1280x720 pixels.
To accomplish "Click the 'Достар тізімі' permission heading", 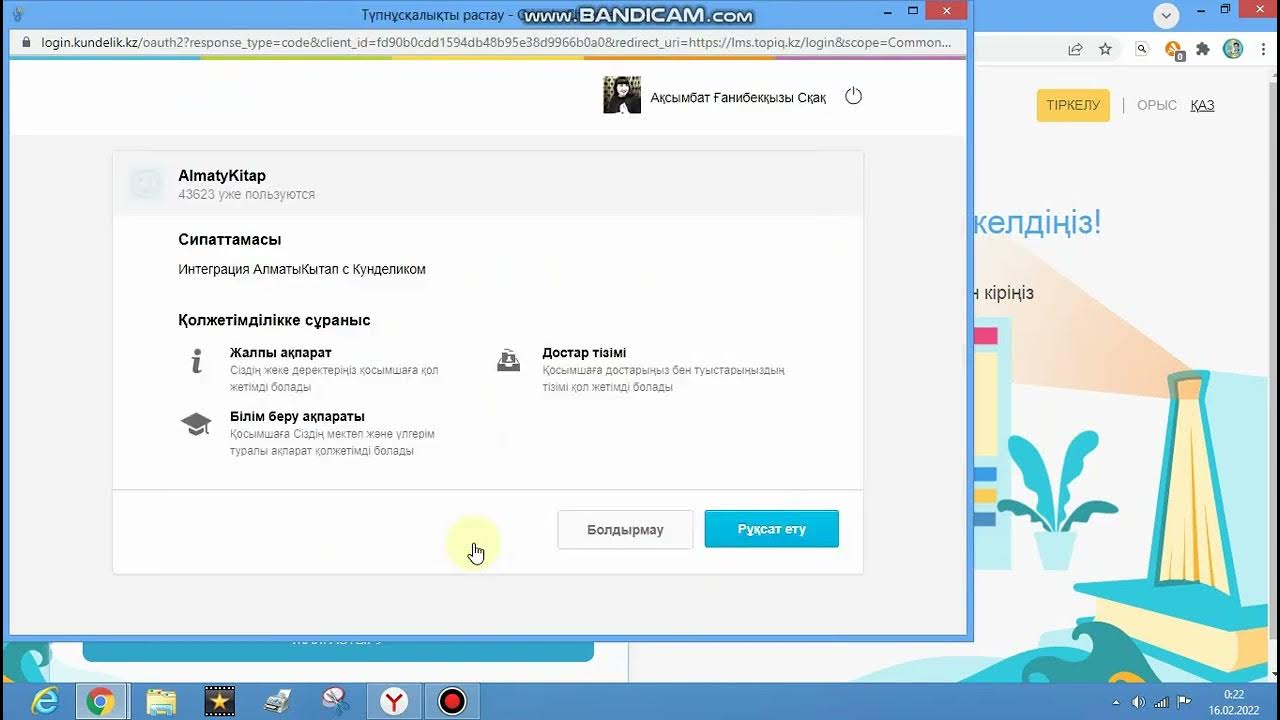I will 584,353.
